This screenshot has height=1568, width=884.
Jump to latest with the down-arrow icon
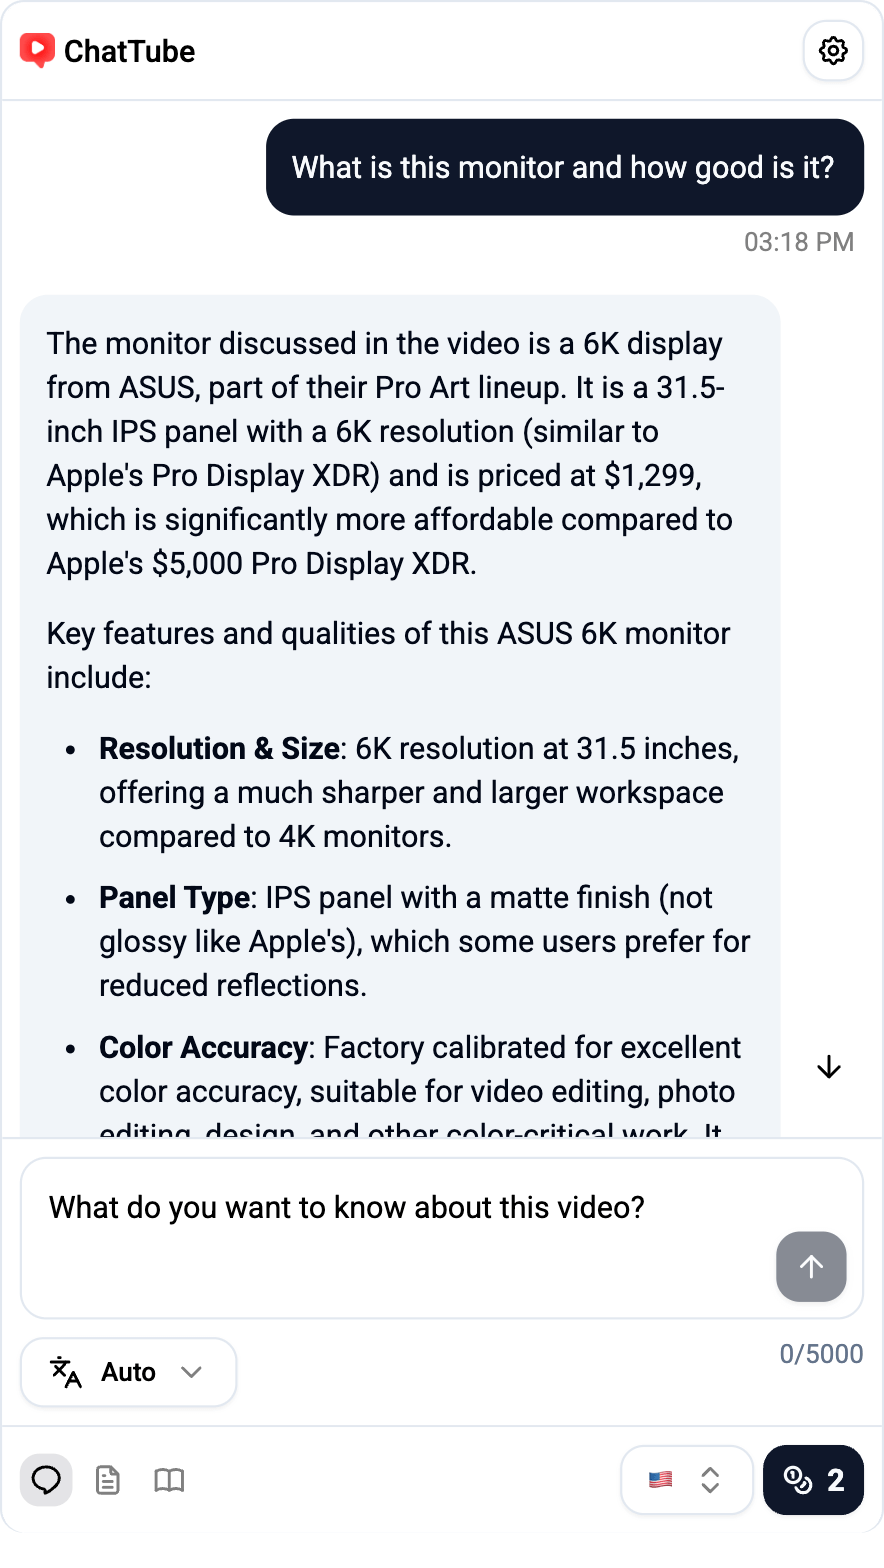[x=829, y=1068]
